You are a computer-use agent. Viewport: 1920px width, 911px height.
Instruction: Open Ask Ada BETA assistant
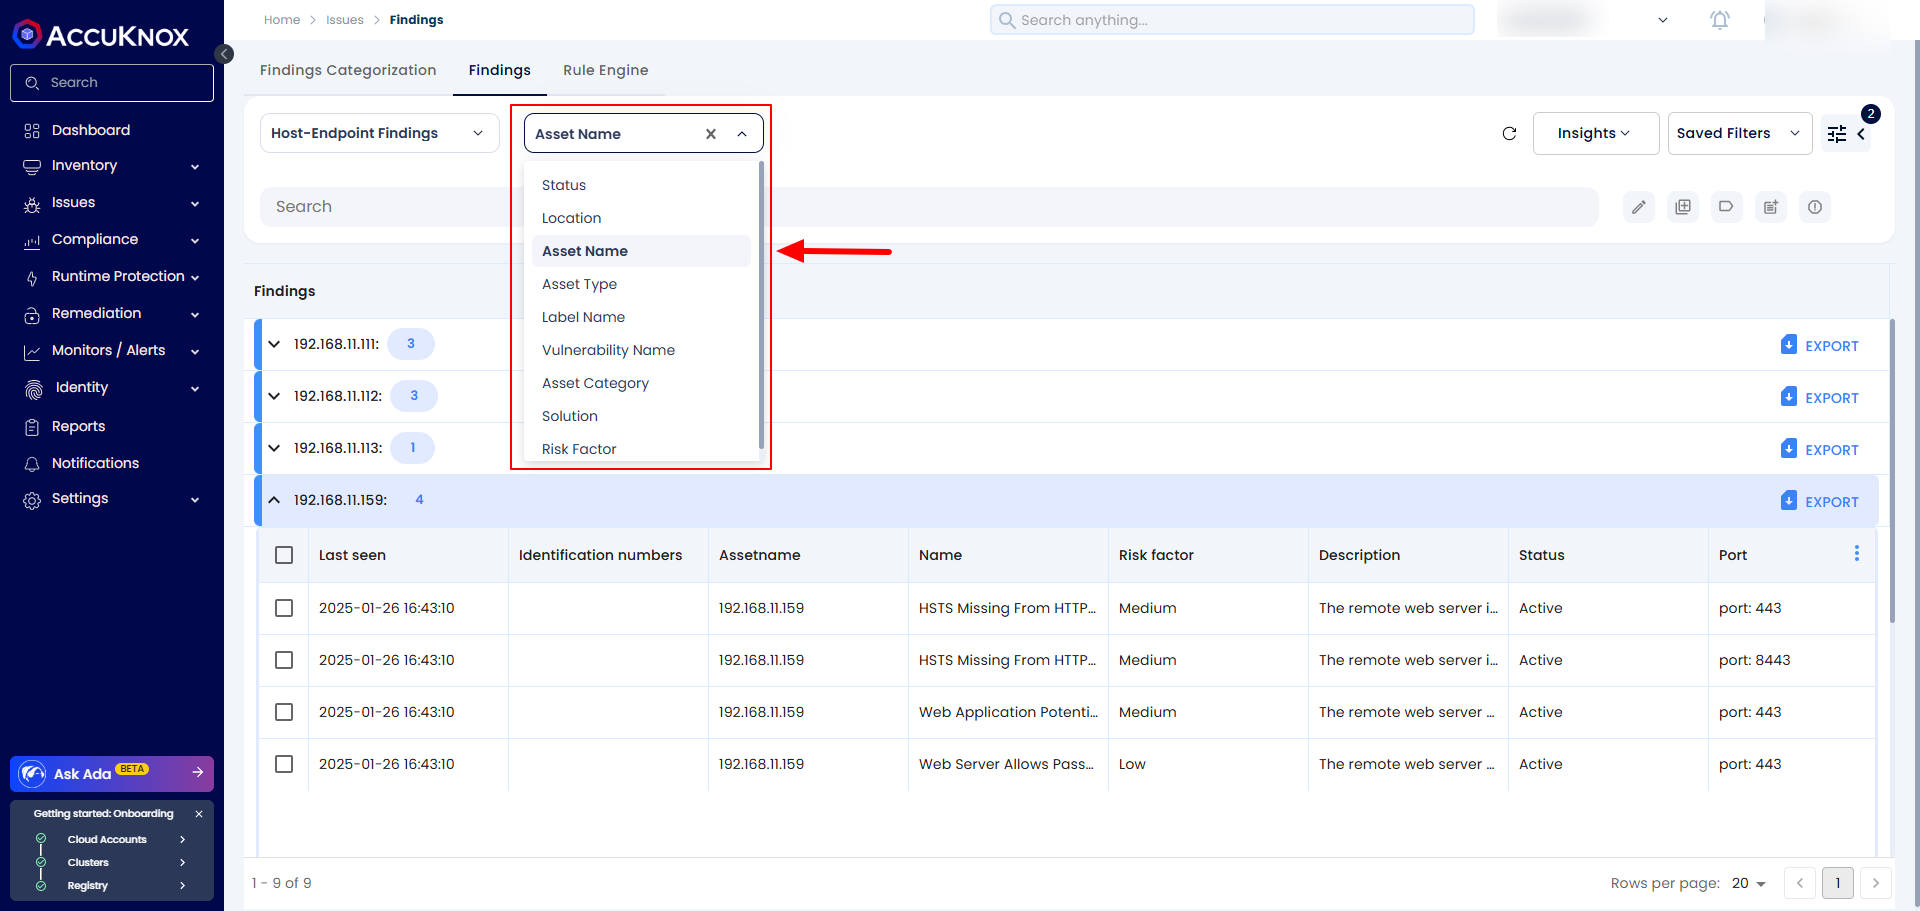pyautogui.click(x=112, y=773)
